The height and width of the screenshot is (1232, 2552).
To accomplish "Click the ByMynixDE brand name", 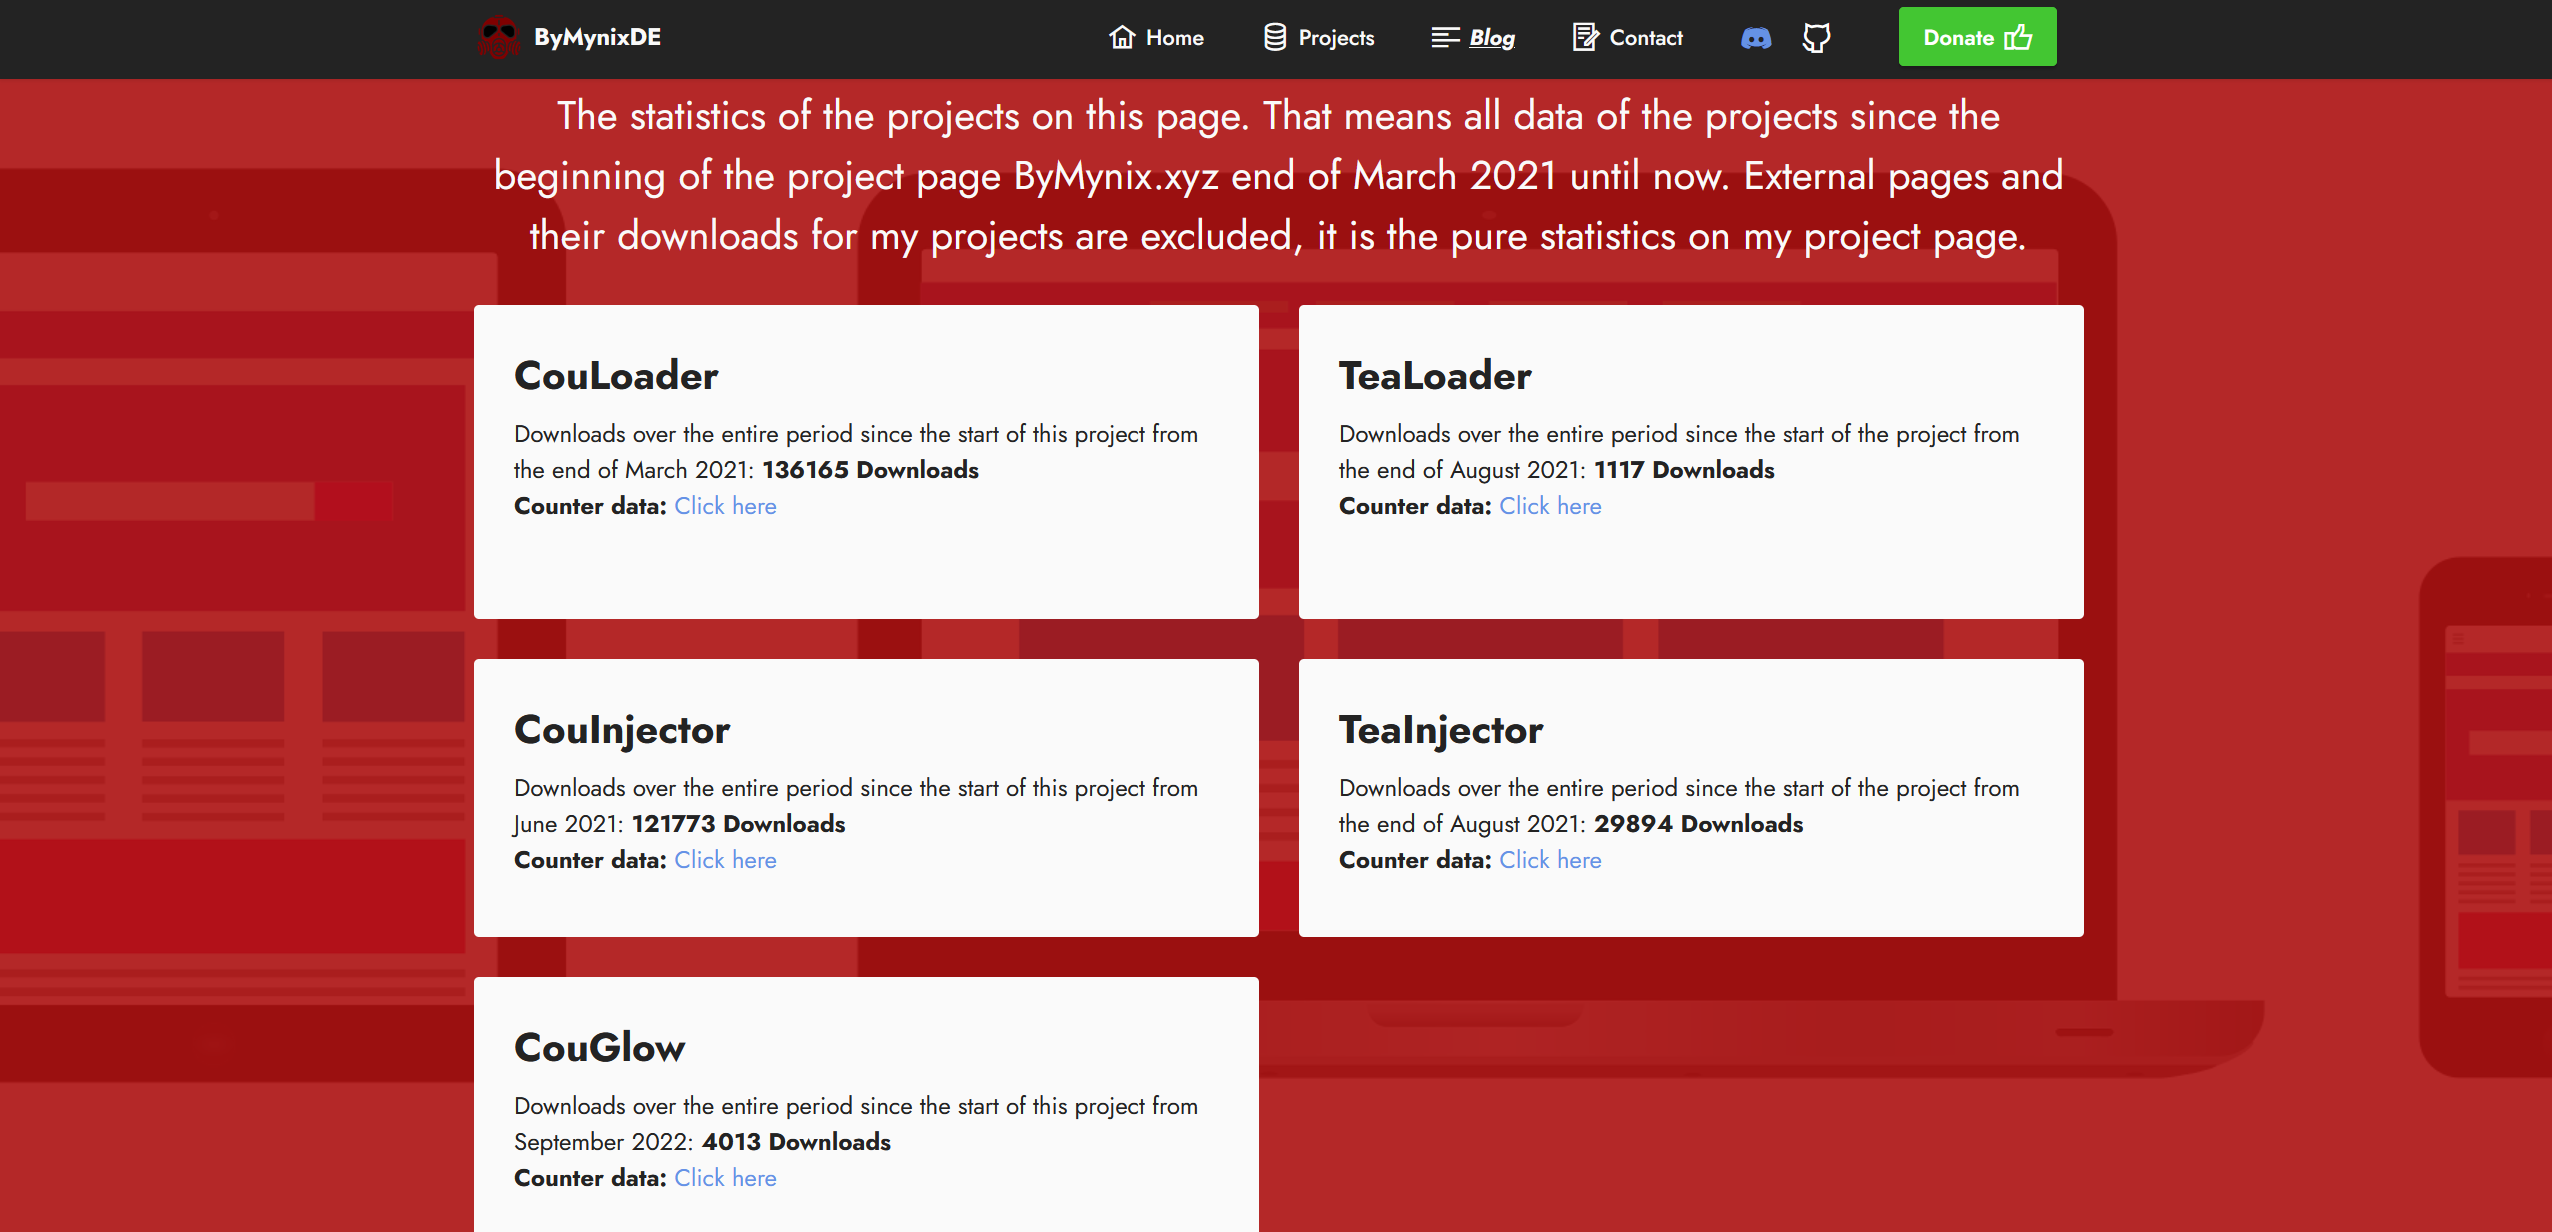I will tap(597, 38).
